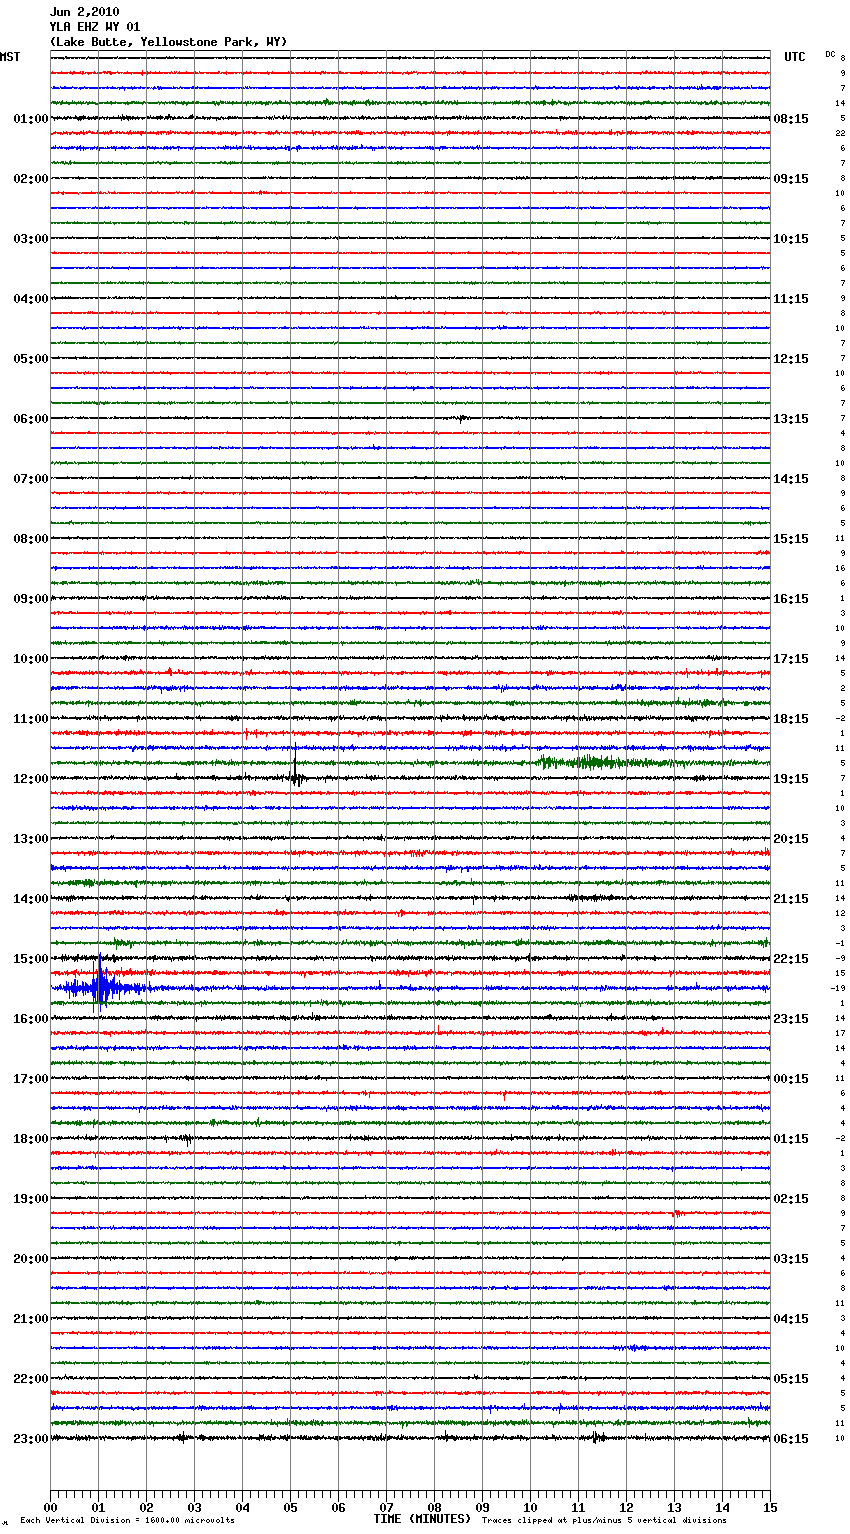Click the minute tick label "10"
Screen dimensions: 850x1534
[530, 1507]
